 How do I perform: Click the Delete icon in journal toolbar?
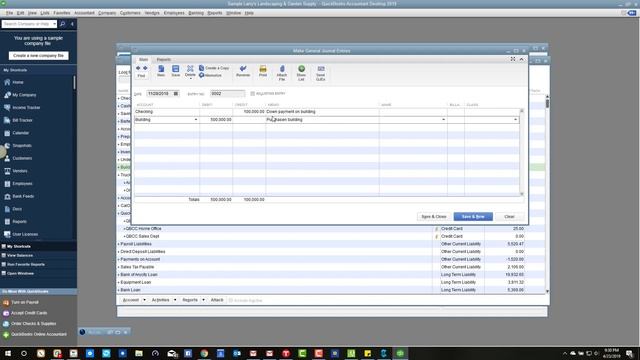click(x=190, y=70)
